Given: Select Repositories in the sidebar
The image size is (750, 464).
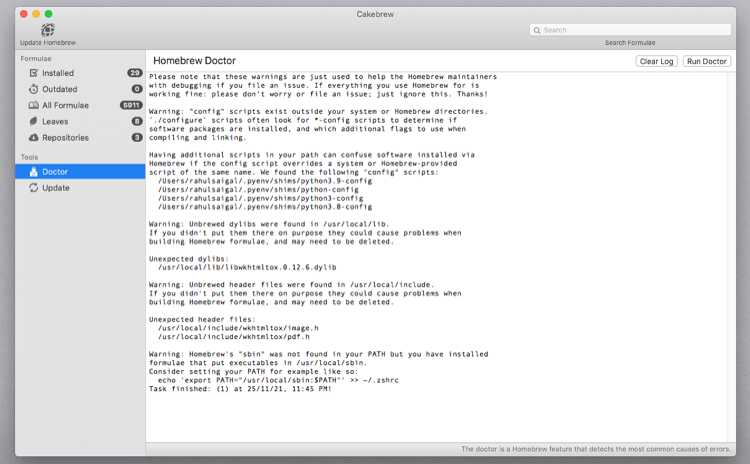Looking at the screenshot, I should (80, 138).
